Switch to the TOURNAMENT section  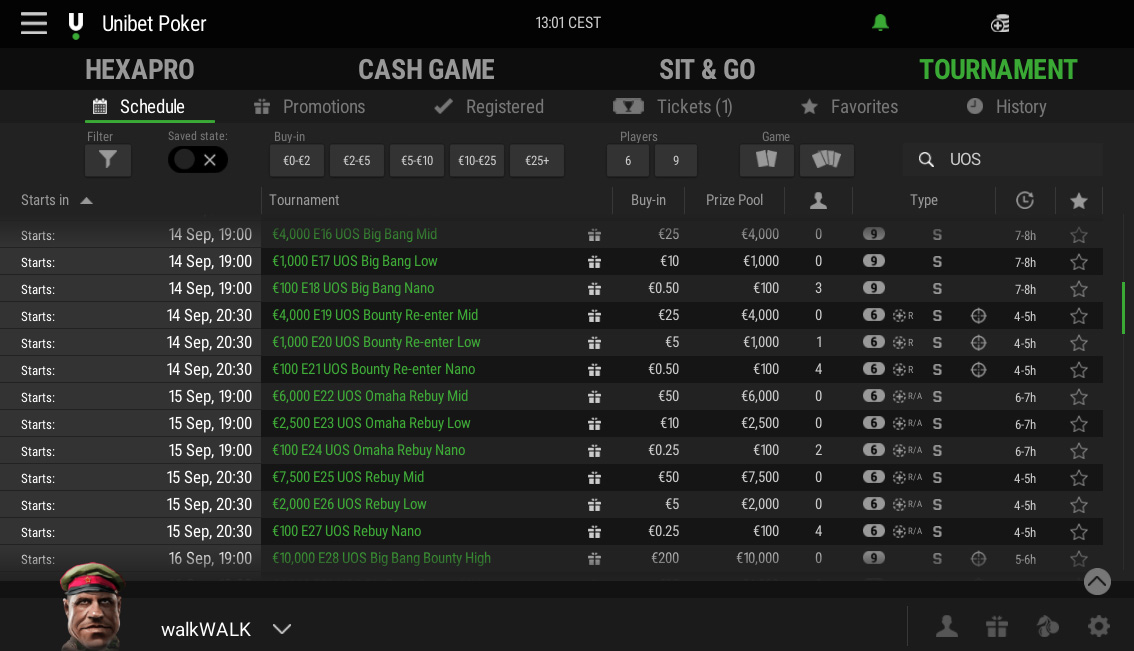998,69
